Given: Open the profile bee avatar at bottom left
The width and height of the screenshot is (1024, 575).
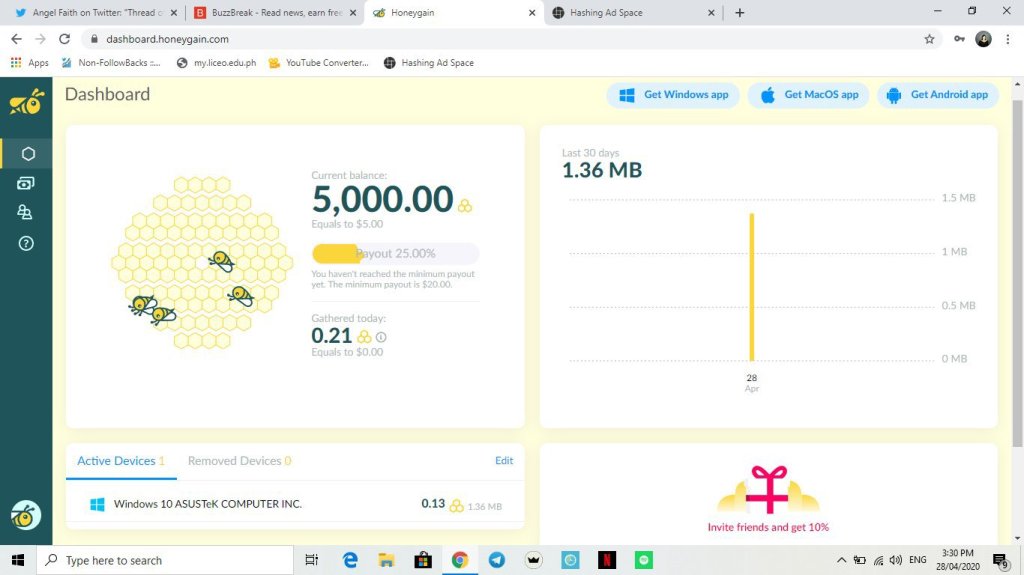Looking at the screenshot, I should tap(26, 515).
